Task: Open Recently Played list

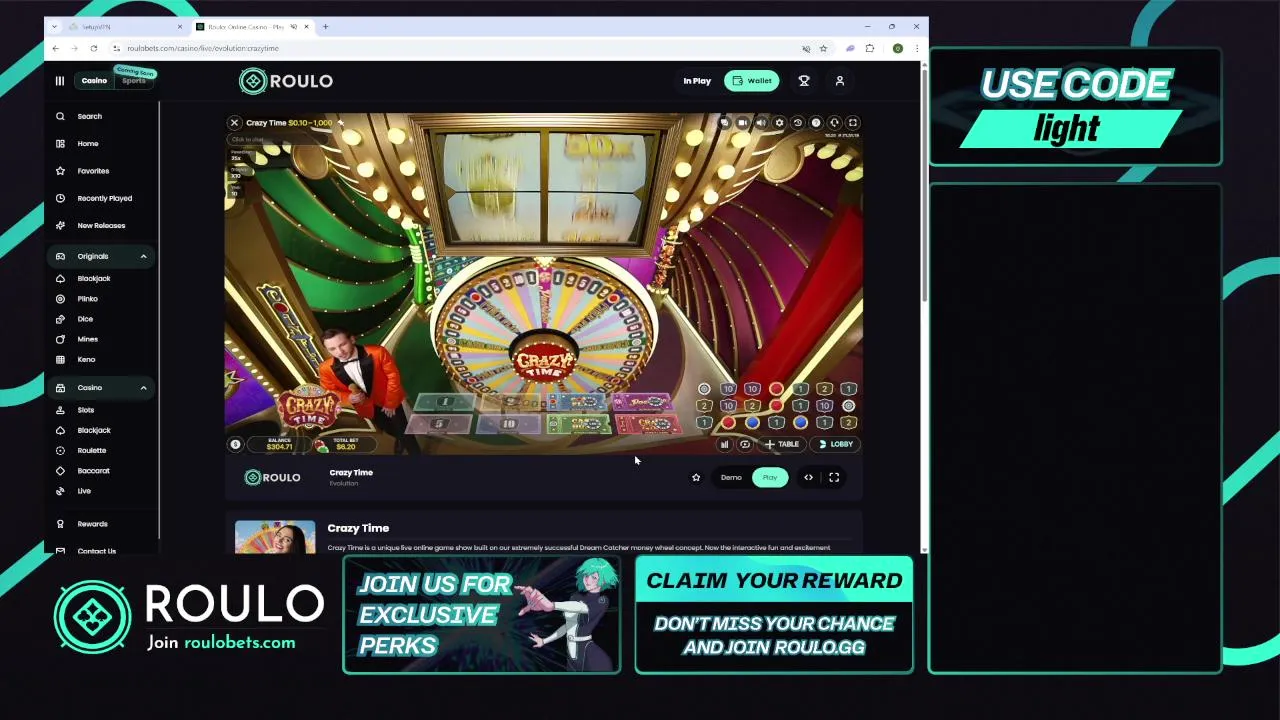Action: tap(104, 198)
